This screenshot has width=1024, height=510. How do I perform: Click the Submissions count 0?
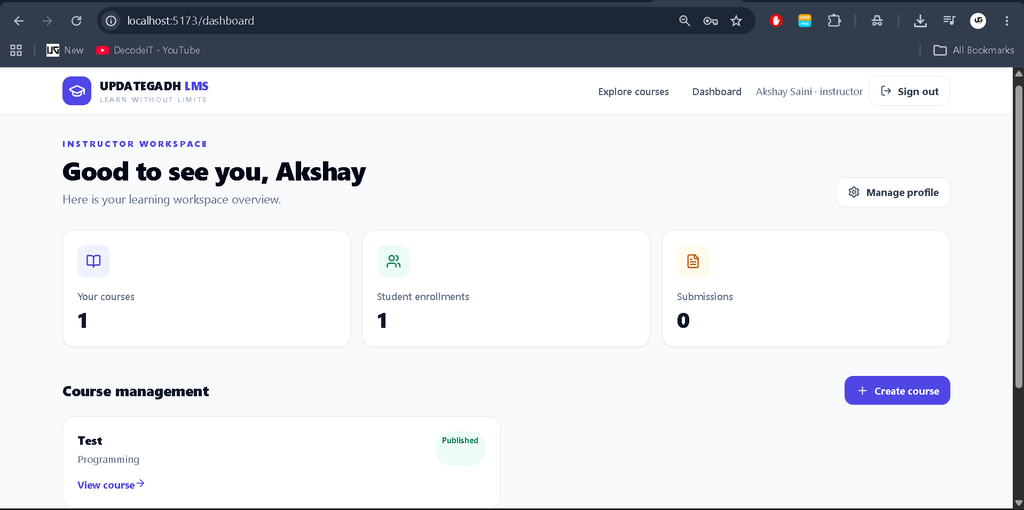coord(683,321)
